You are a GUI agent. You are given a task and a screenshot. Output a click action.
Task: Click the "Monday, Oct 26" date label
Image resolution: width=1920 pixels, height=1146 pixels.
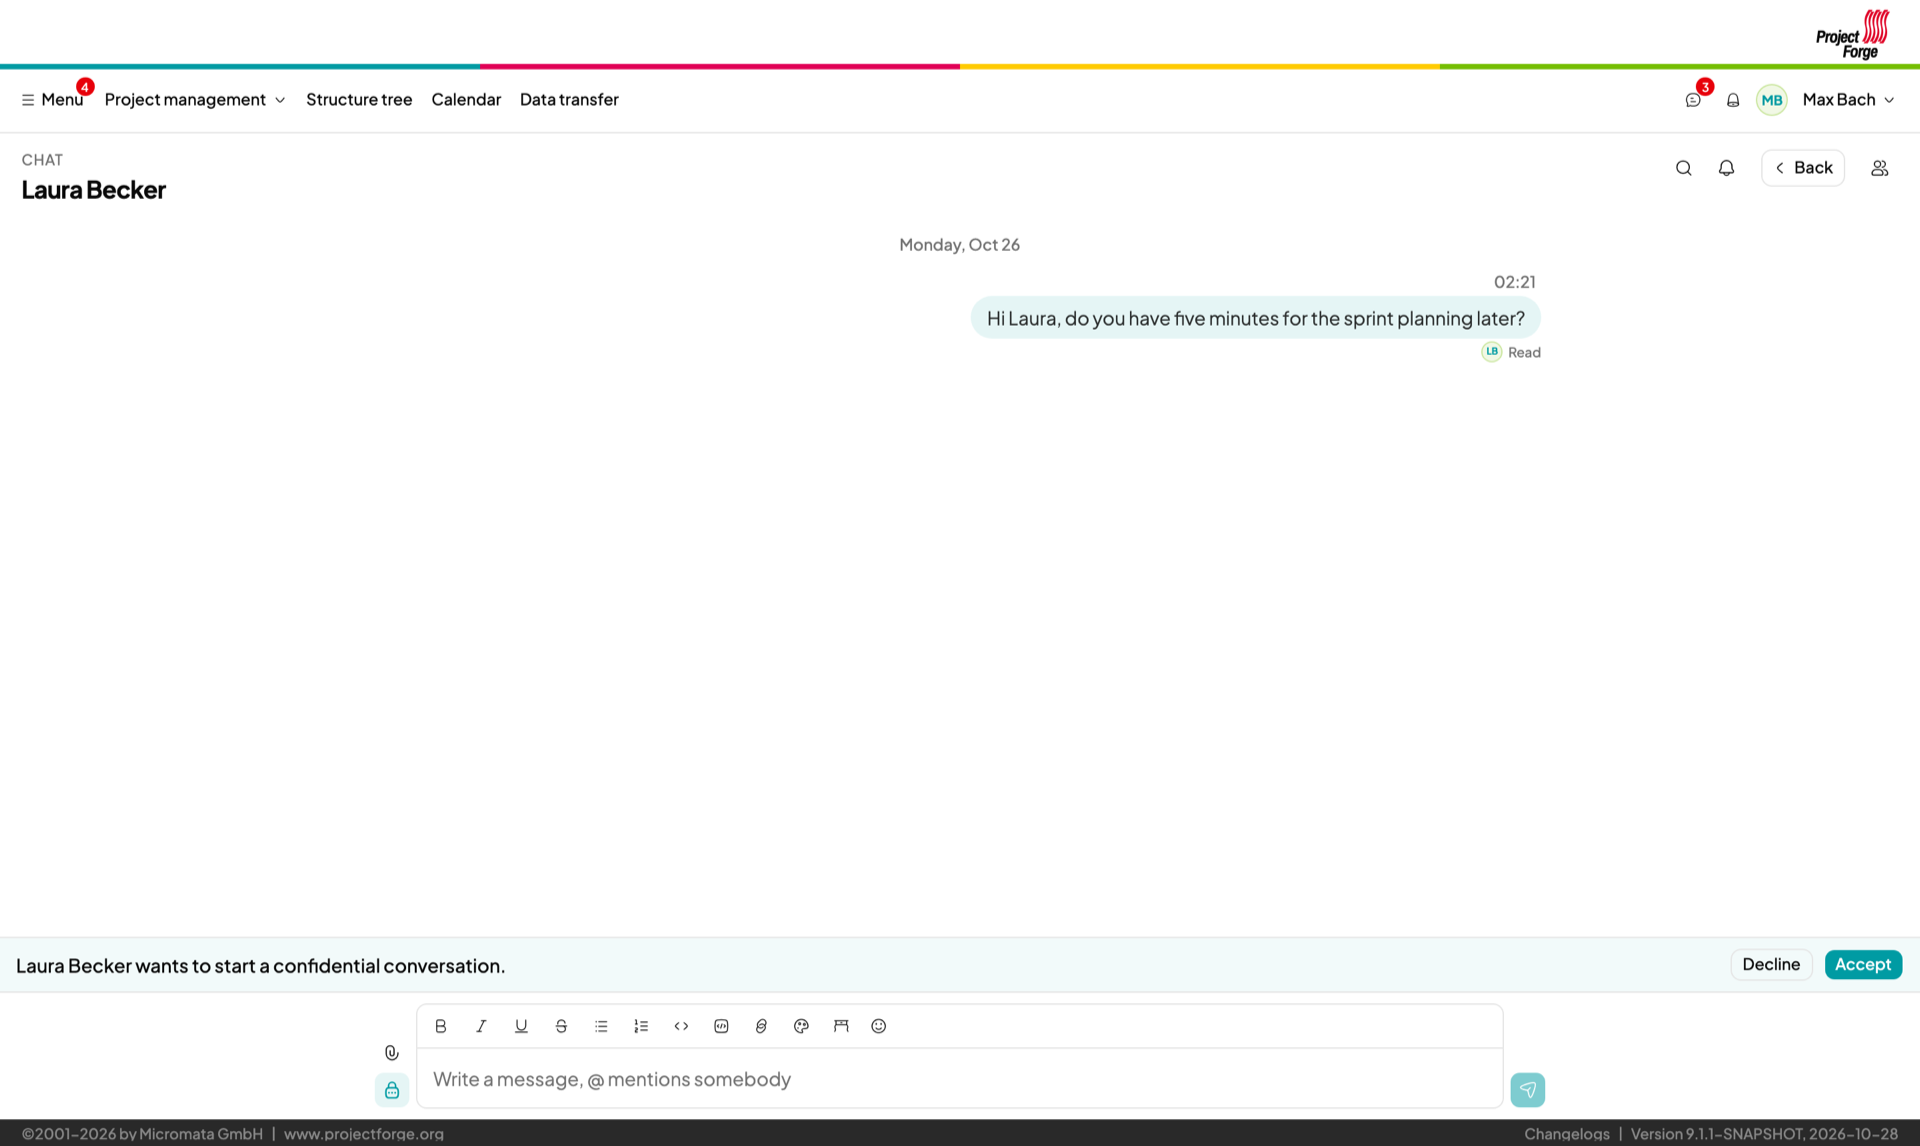959,244
